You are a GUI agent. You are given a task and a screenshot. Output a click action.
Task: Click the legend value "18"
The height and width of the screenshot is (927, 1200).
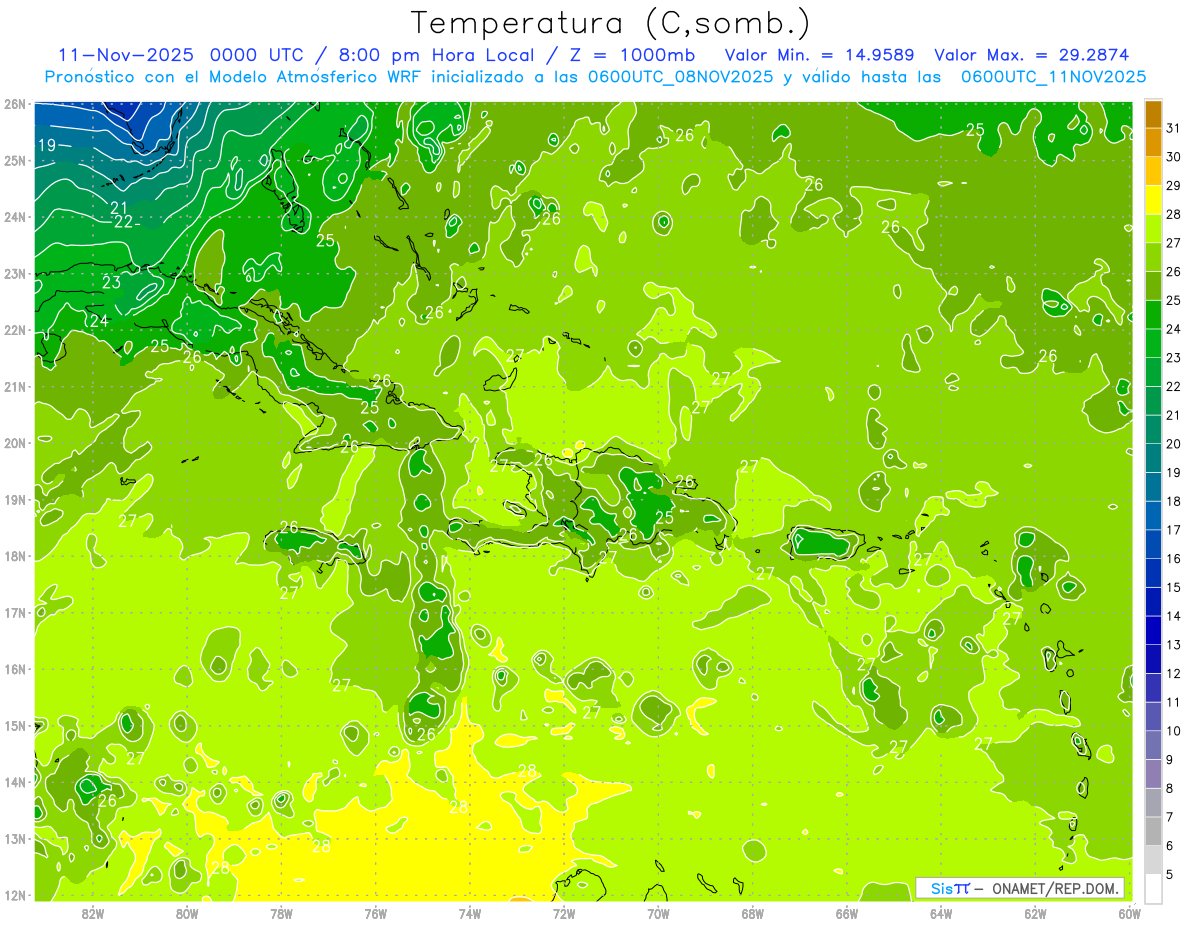[x=1174, y=501]
